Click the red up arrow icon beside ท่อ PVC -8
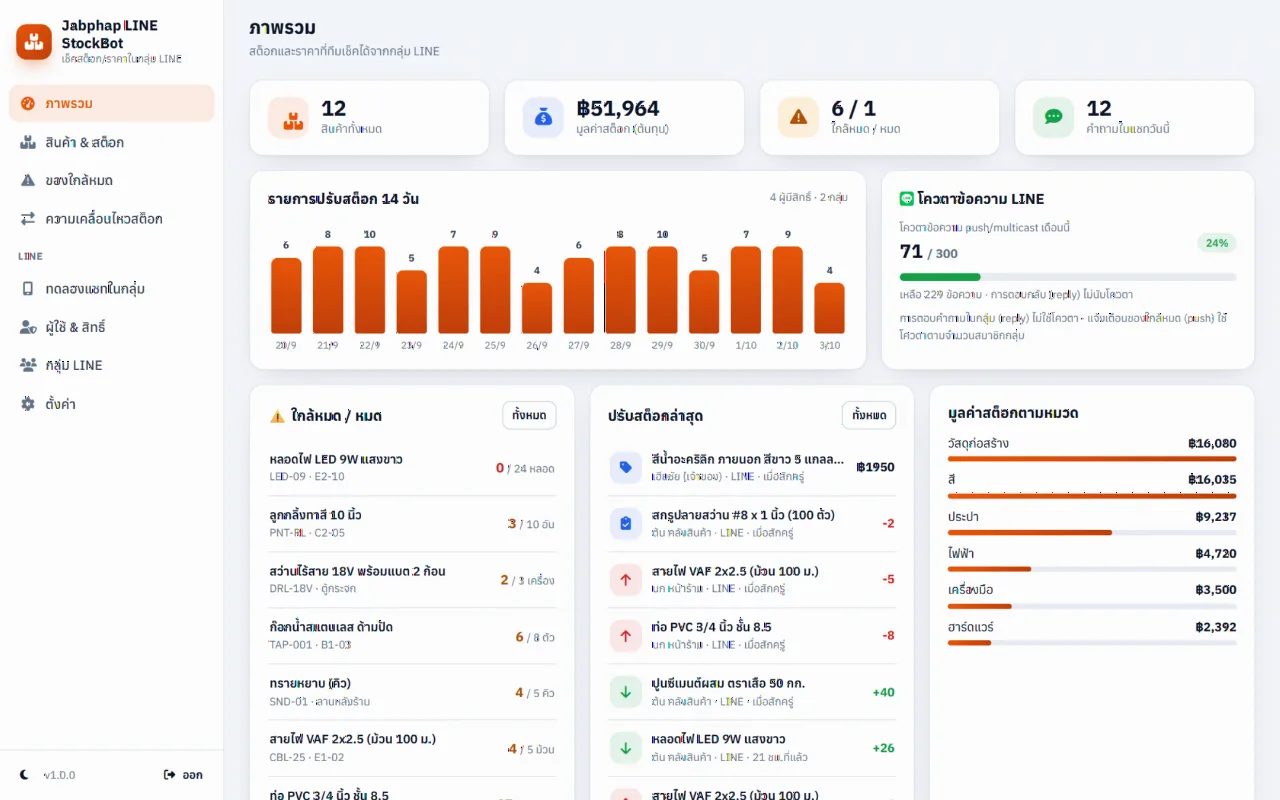 (x=626, y=635)
